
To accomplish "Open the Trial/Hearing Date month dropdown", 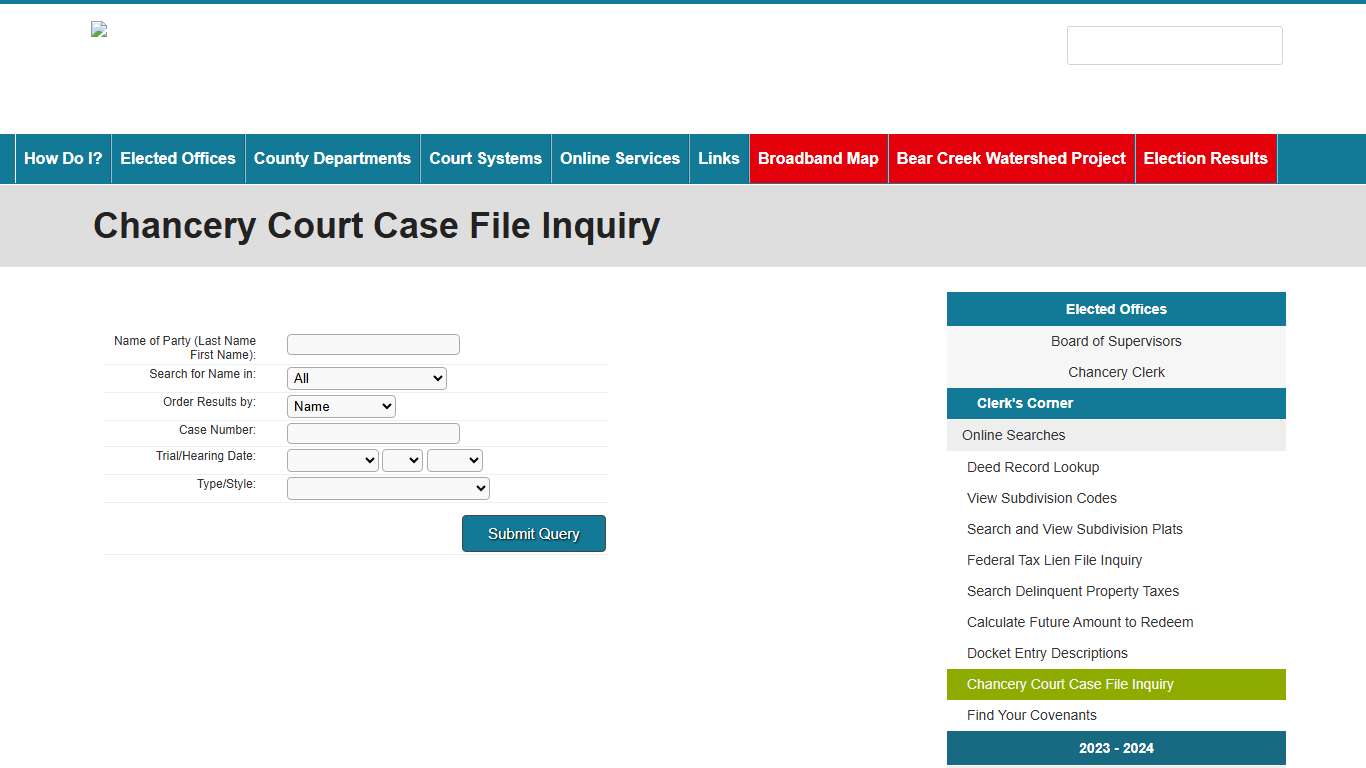I will 332,460.
